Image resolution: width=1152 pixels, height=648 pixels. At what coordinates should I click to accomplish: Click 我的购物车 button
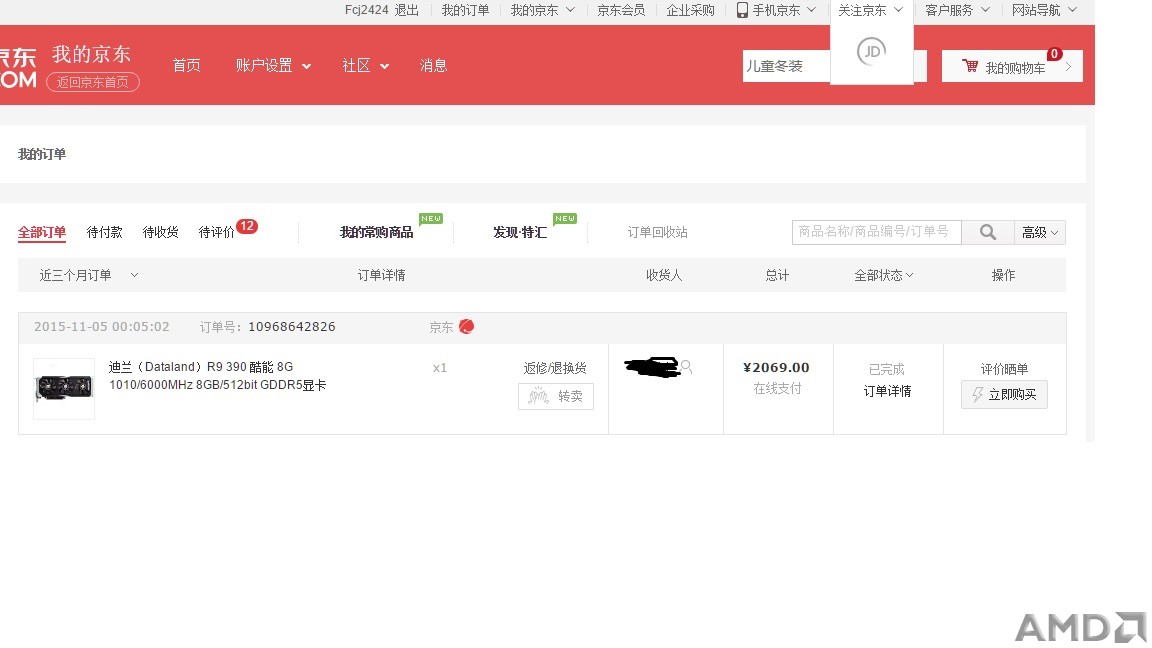coord(1012,67)
